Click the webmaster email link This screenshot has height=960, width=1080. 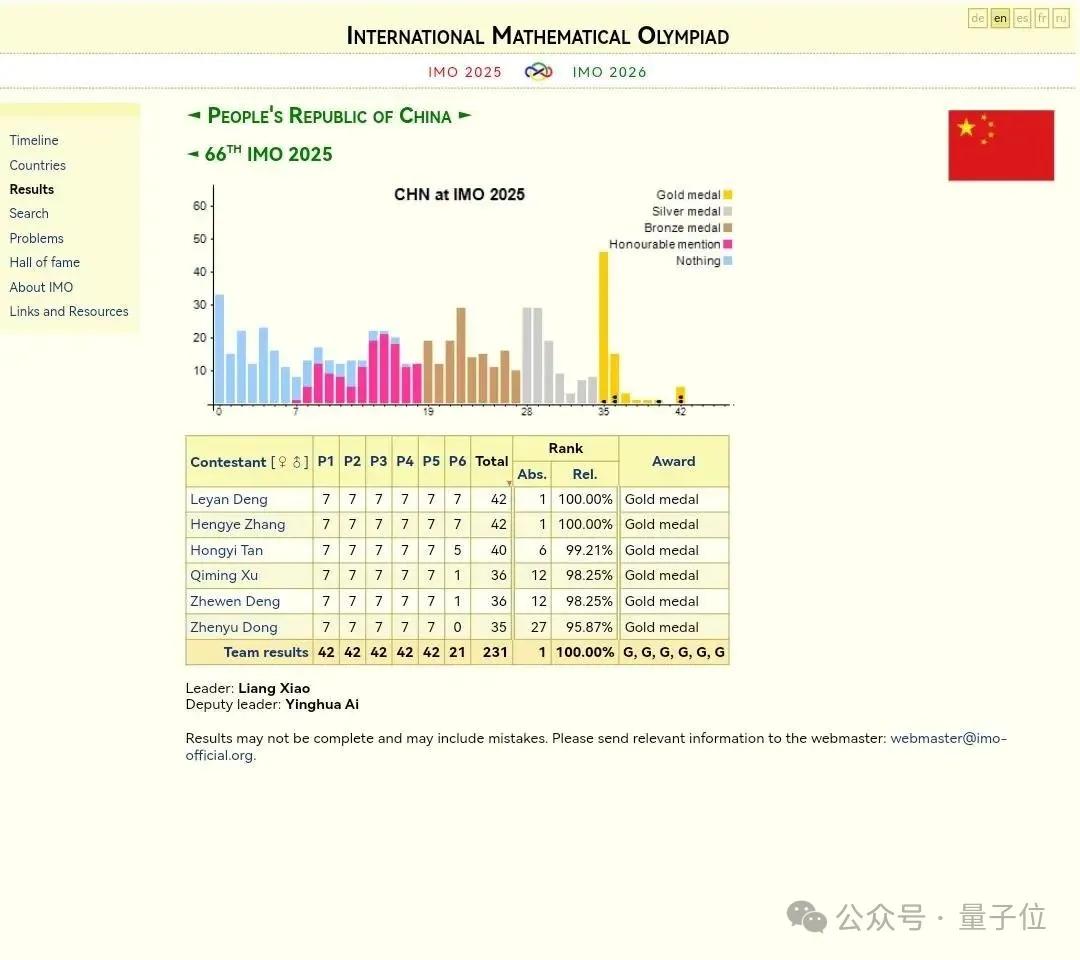[x=948, y=738]
